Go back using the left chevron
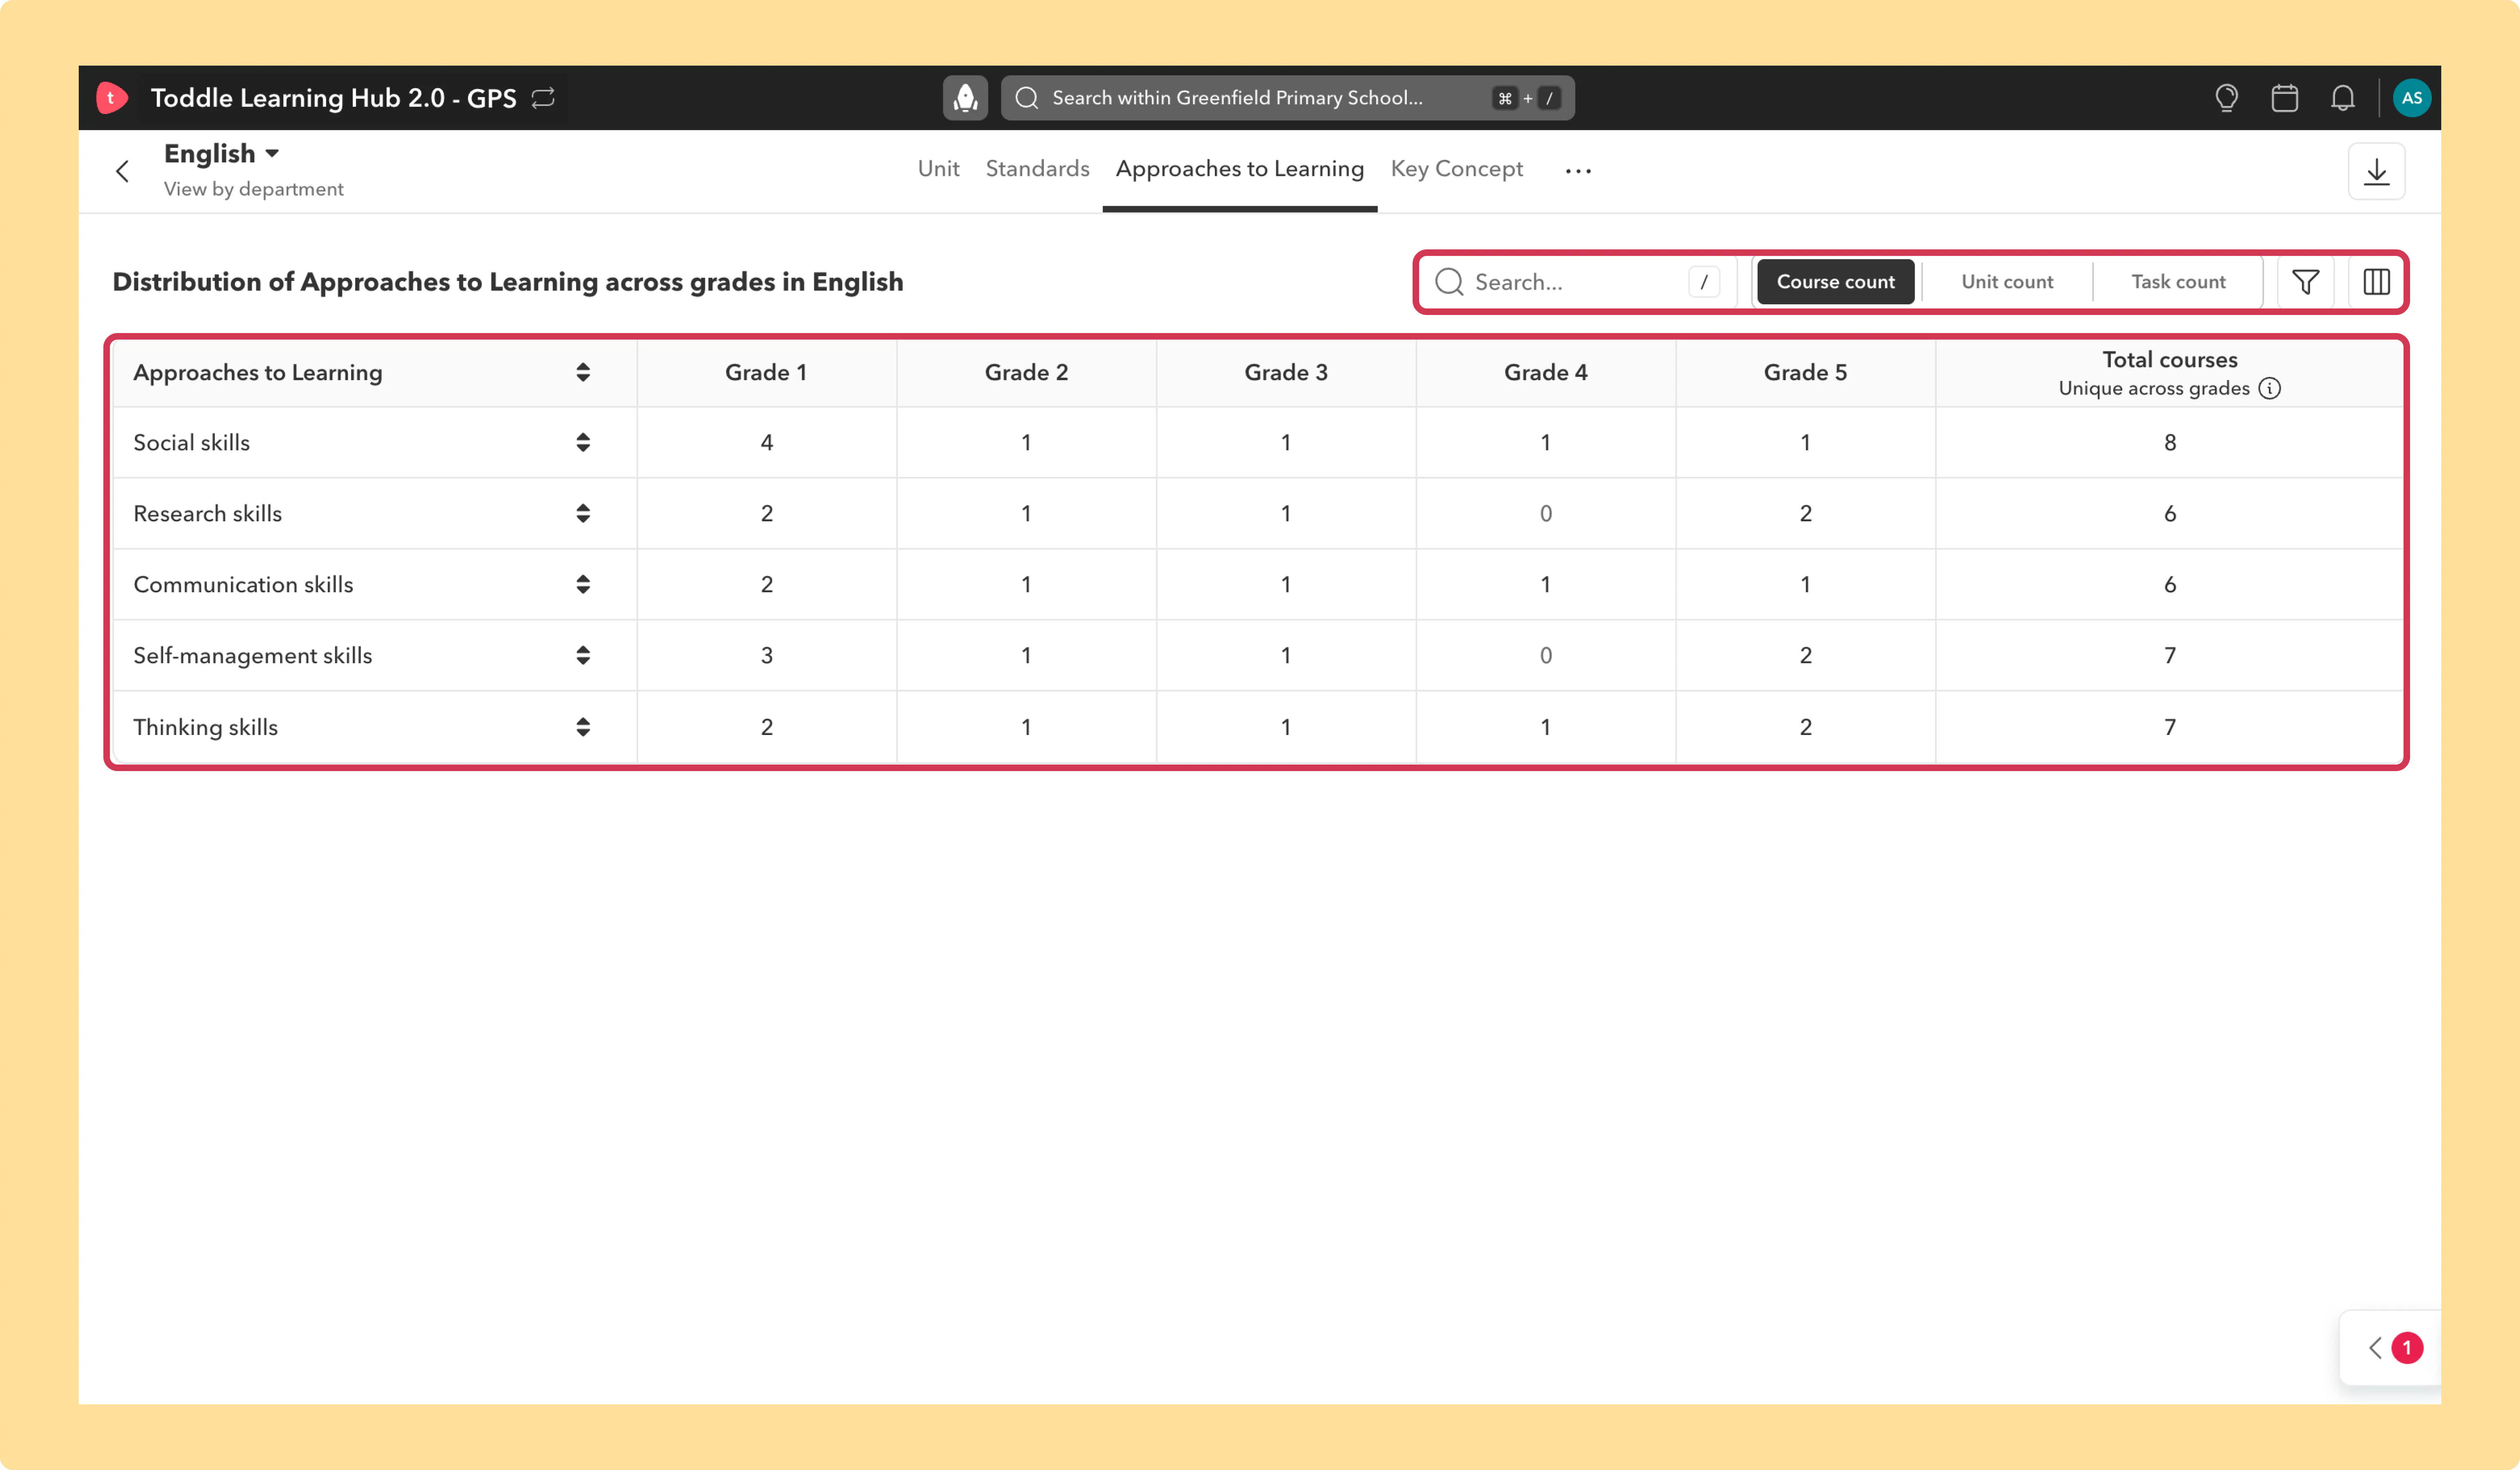The width and height of the screenshot is (2520, 1470). click(x=122, y=171)
